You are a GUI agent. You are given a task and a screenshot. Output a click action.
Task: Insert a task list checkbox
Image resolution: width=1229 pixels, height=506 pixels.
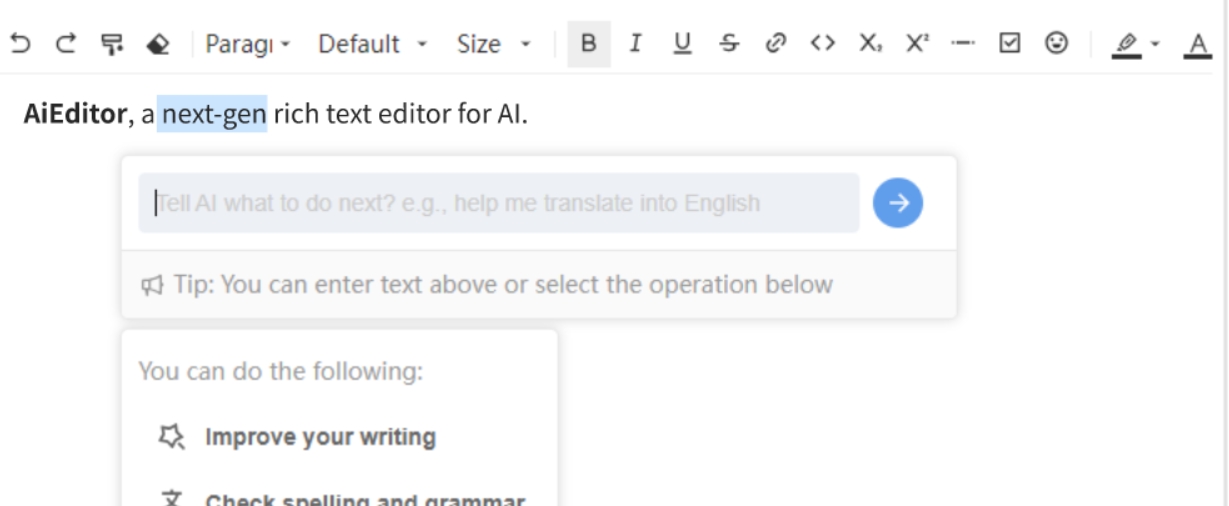point(1010,44)
